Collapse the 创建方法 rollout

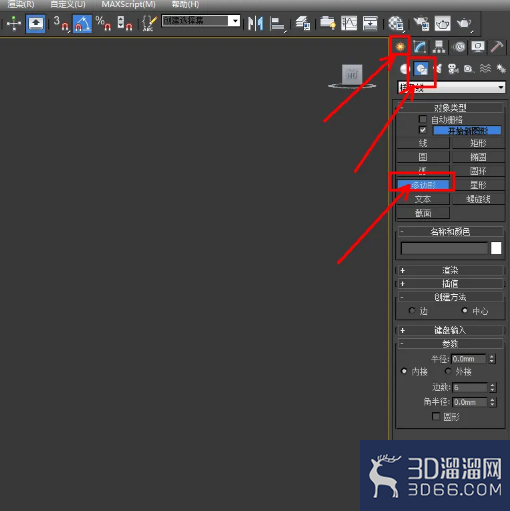click(450, 297)
